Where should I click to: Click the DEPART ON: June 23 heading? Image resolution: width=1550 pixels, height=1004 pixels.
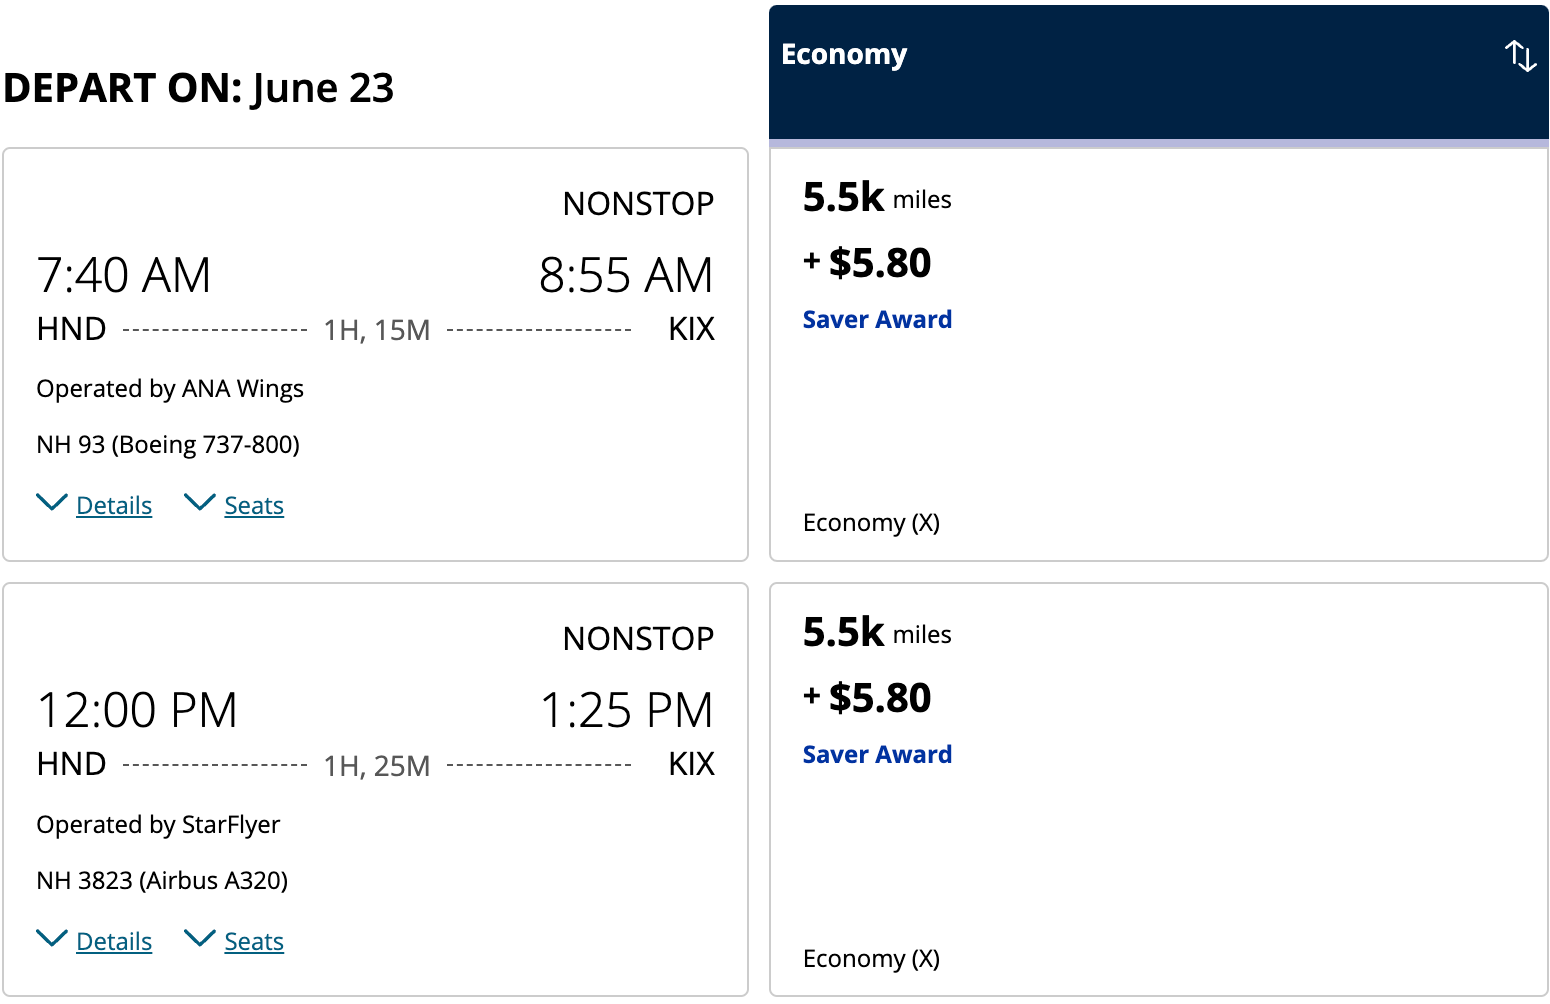(198, 88)
